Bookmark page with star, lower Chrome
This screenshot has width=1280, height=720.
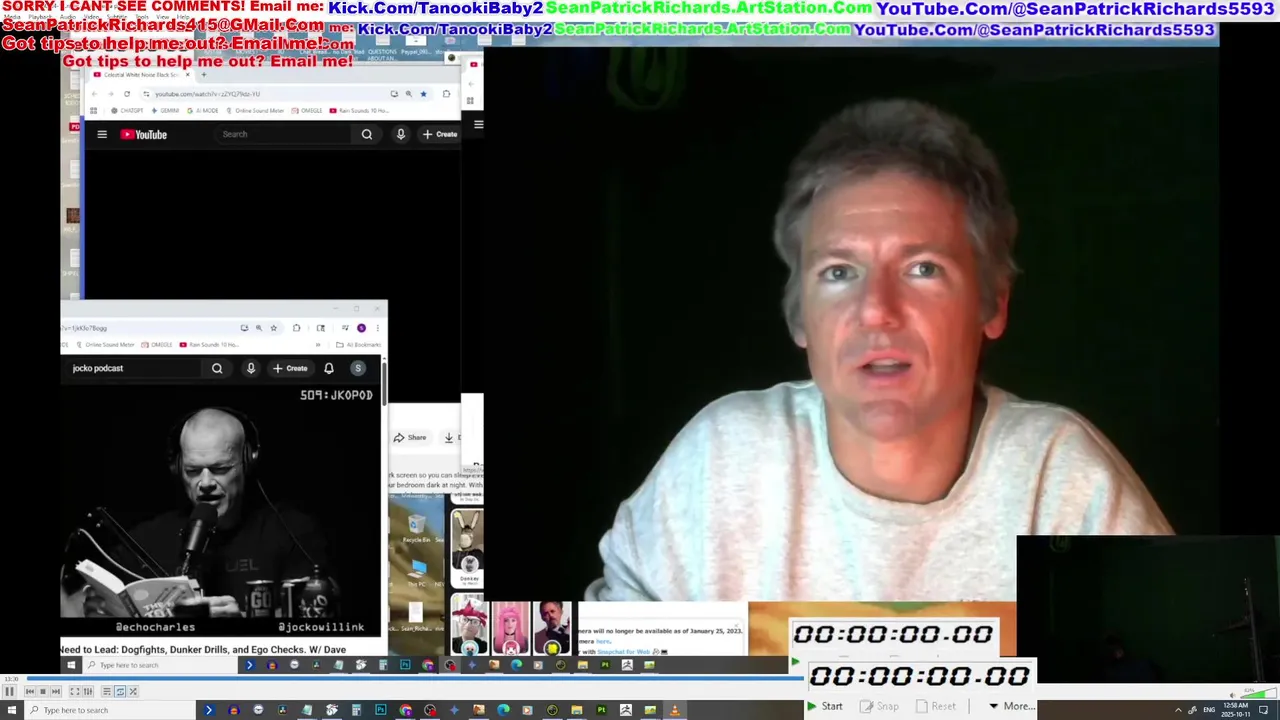[x=273, y=328]
